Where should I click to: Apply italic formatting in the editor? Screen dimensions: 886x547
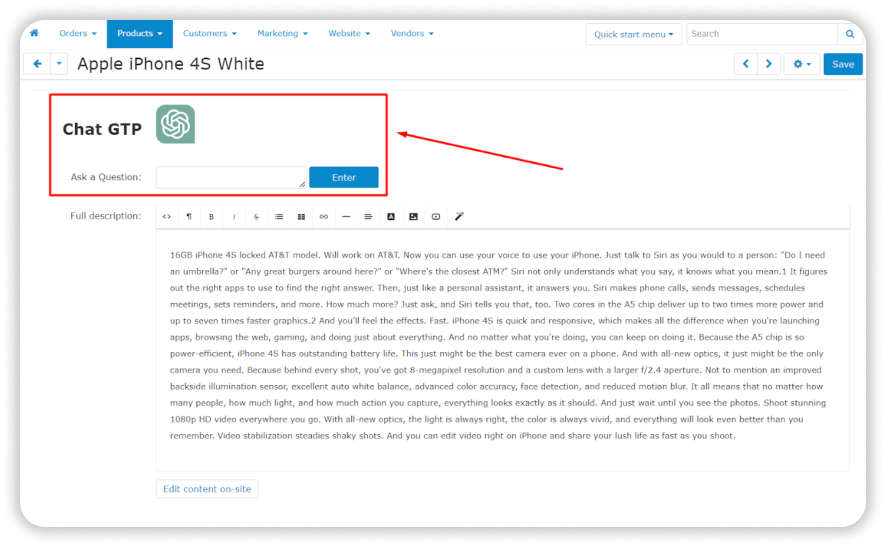tap(234, 216)
